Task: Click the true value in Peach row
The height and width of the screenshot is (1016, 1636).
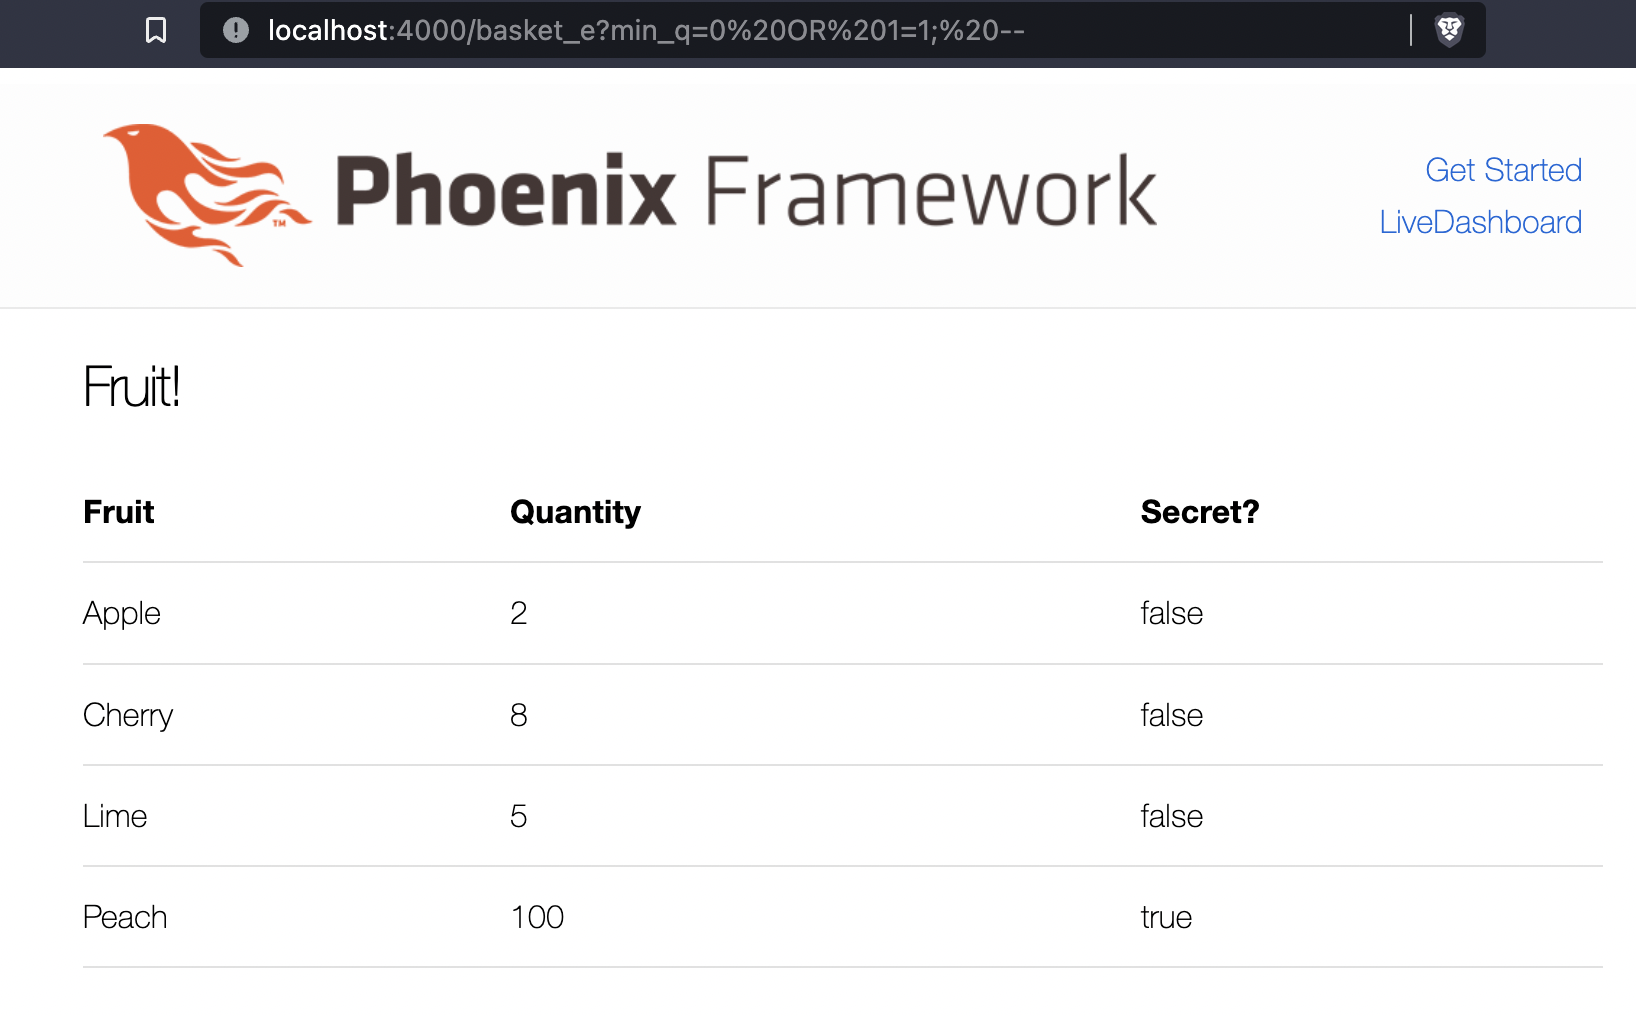Action: (1166, 917)
